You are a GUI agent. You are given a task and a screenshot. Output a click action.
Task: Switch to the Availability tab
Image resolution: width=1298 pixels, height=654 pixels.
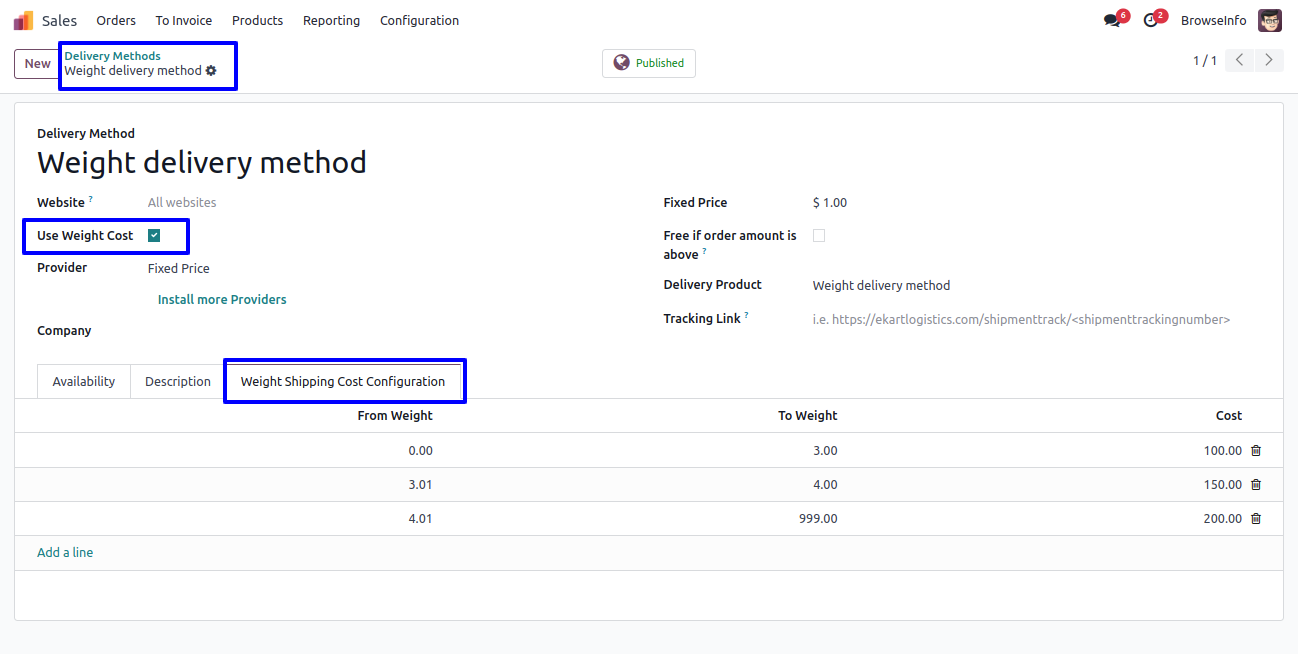click(x=84, y=382)
